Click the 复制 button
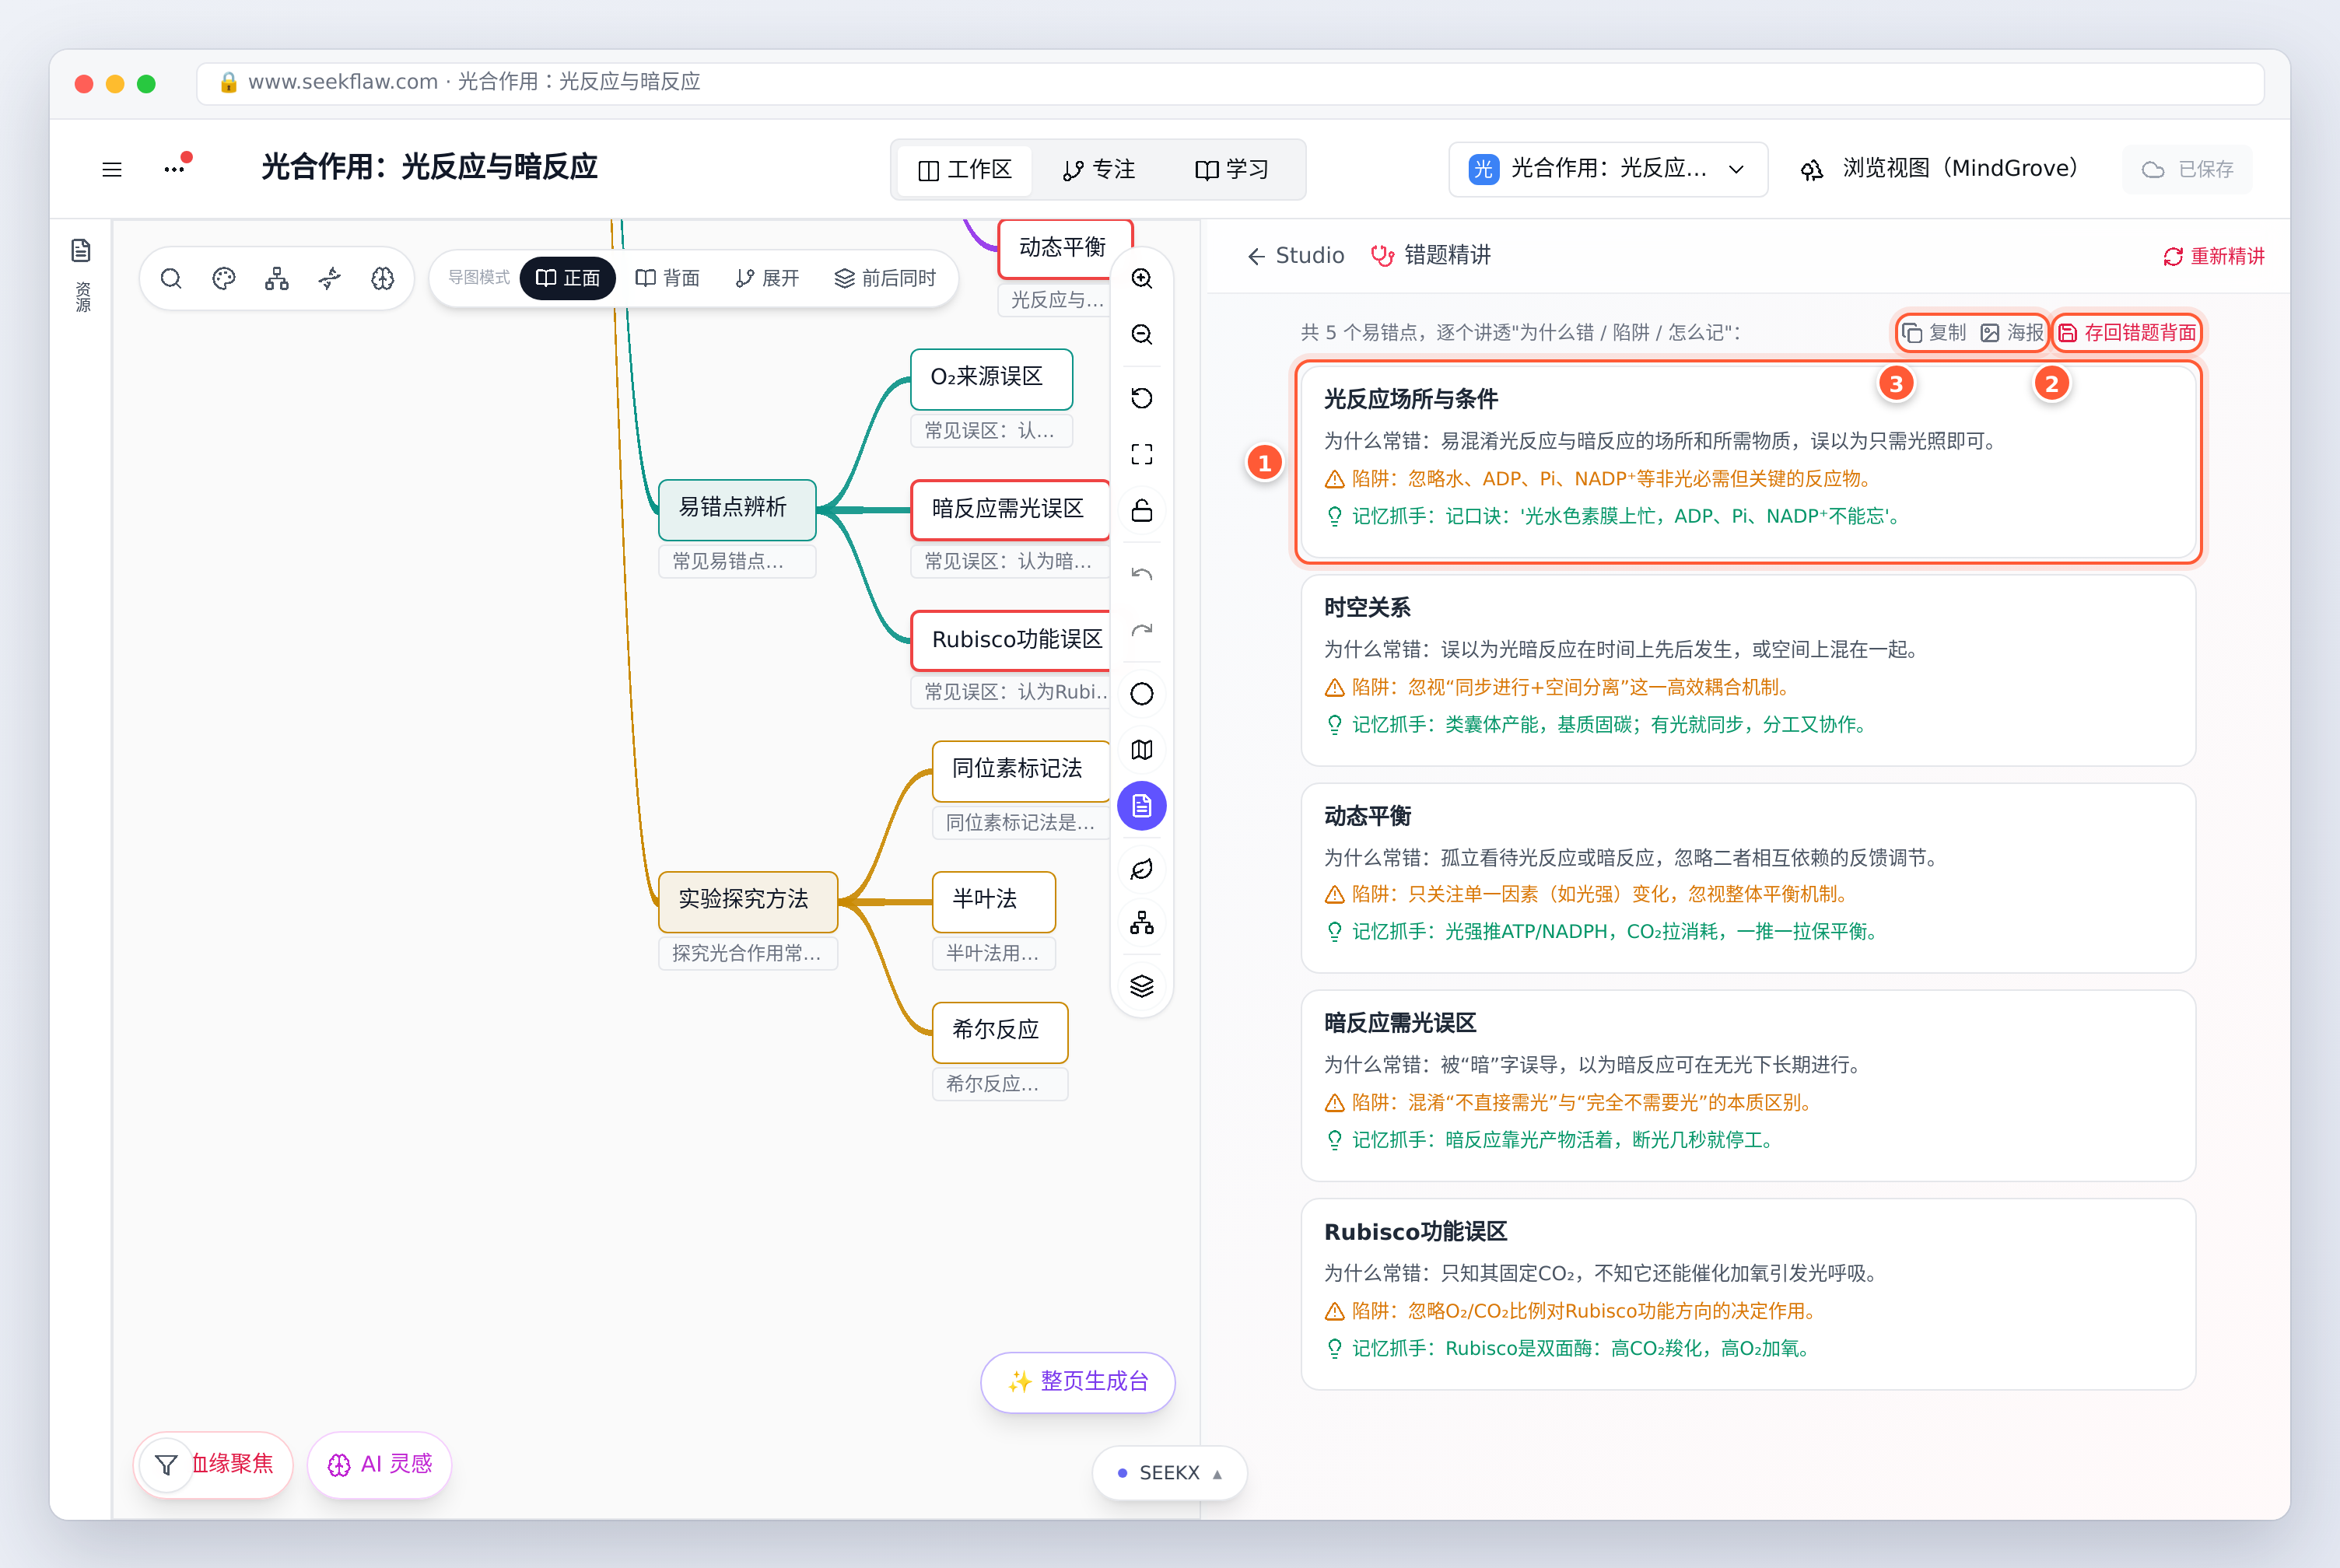Viewport: 2340px width, 1568px height. pyautogui.click(x=1934, y=332)
